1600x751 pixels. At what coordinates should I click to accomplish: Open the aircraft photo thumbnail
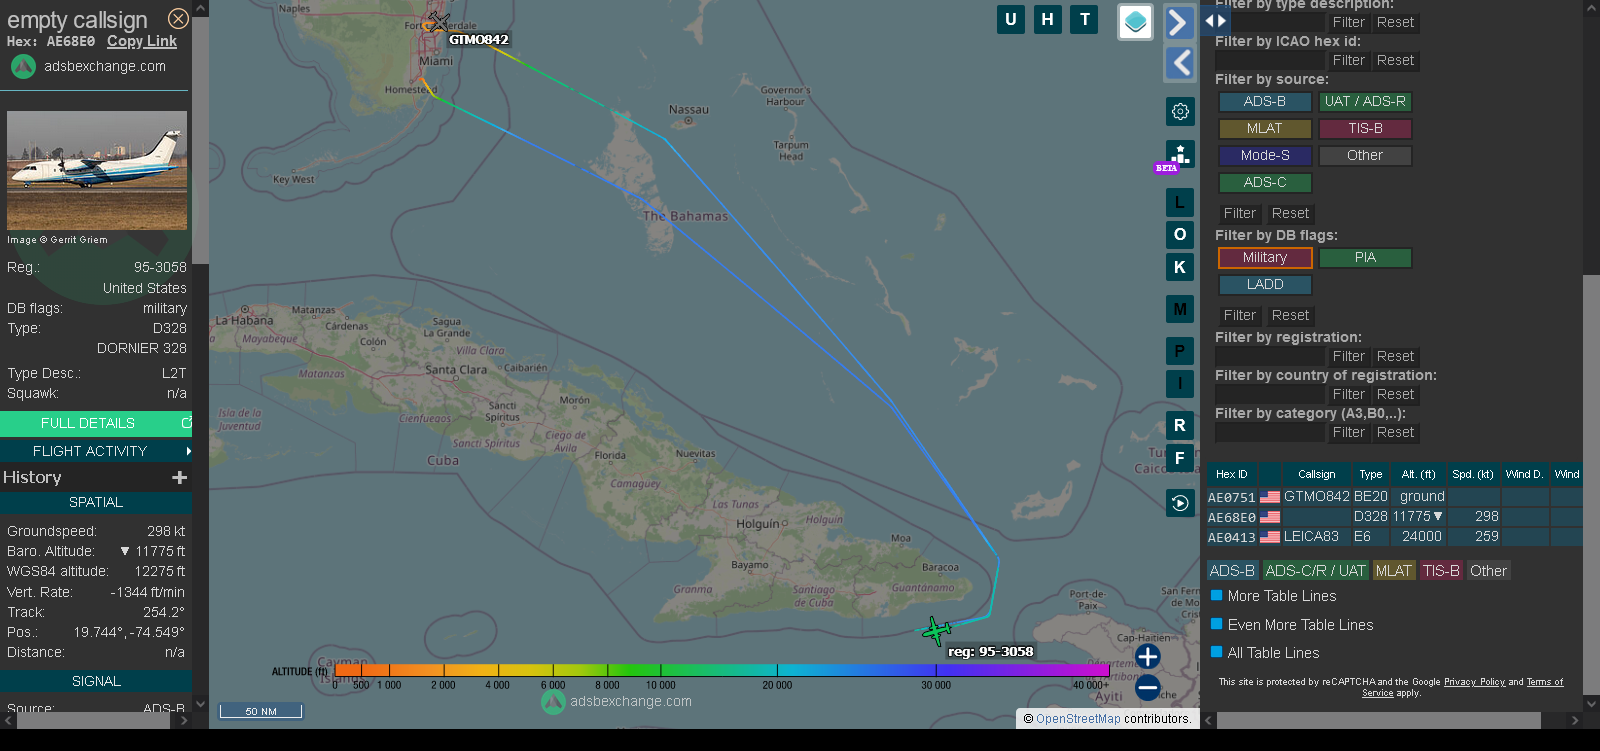[97, 171]
